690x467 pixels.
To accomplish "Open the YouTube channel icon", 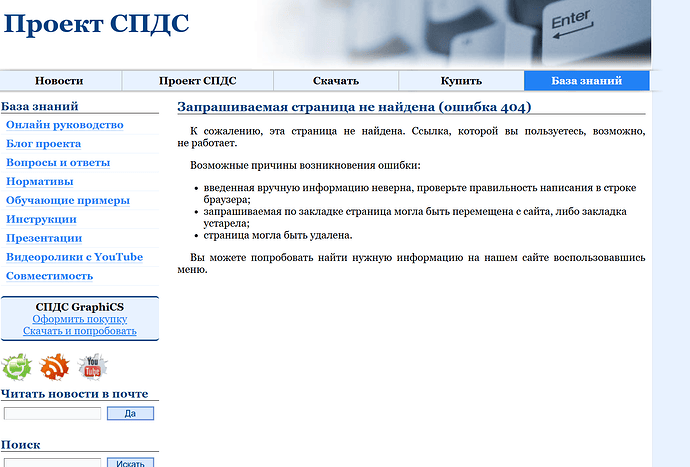I will (x=92, y=367).
